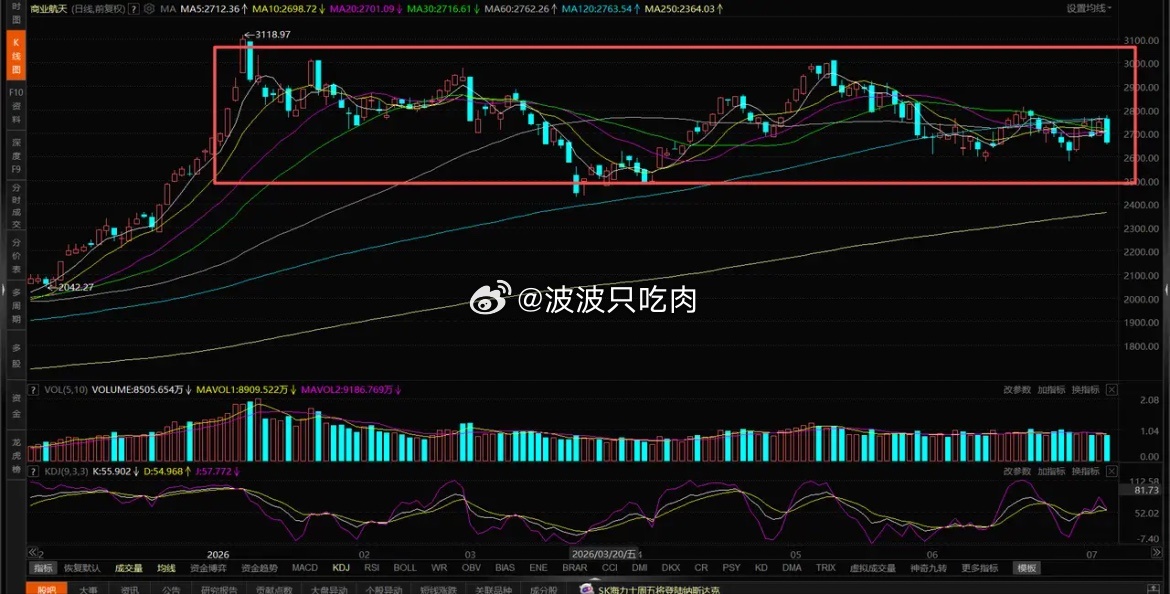Viewport: 1170px width, 594px height.
Task: Select BRAR indicator
Action: [x=575, y=568]
